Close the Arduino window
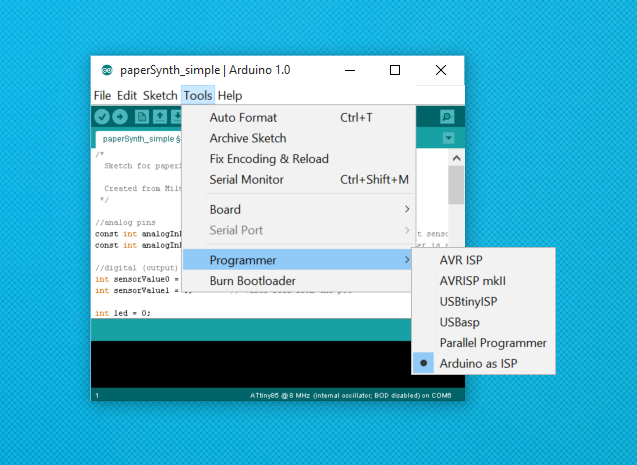The height and width of the screenshot is (465, 637). (441, 70)
